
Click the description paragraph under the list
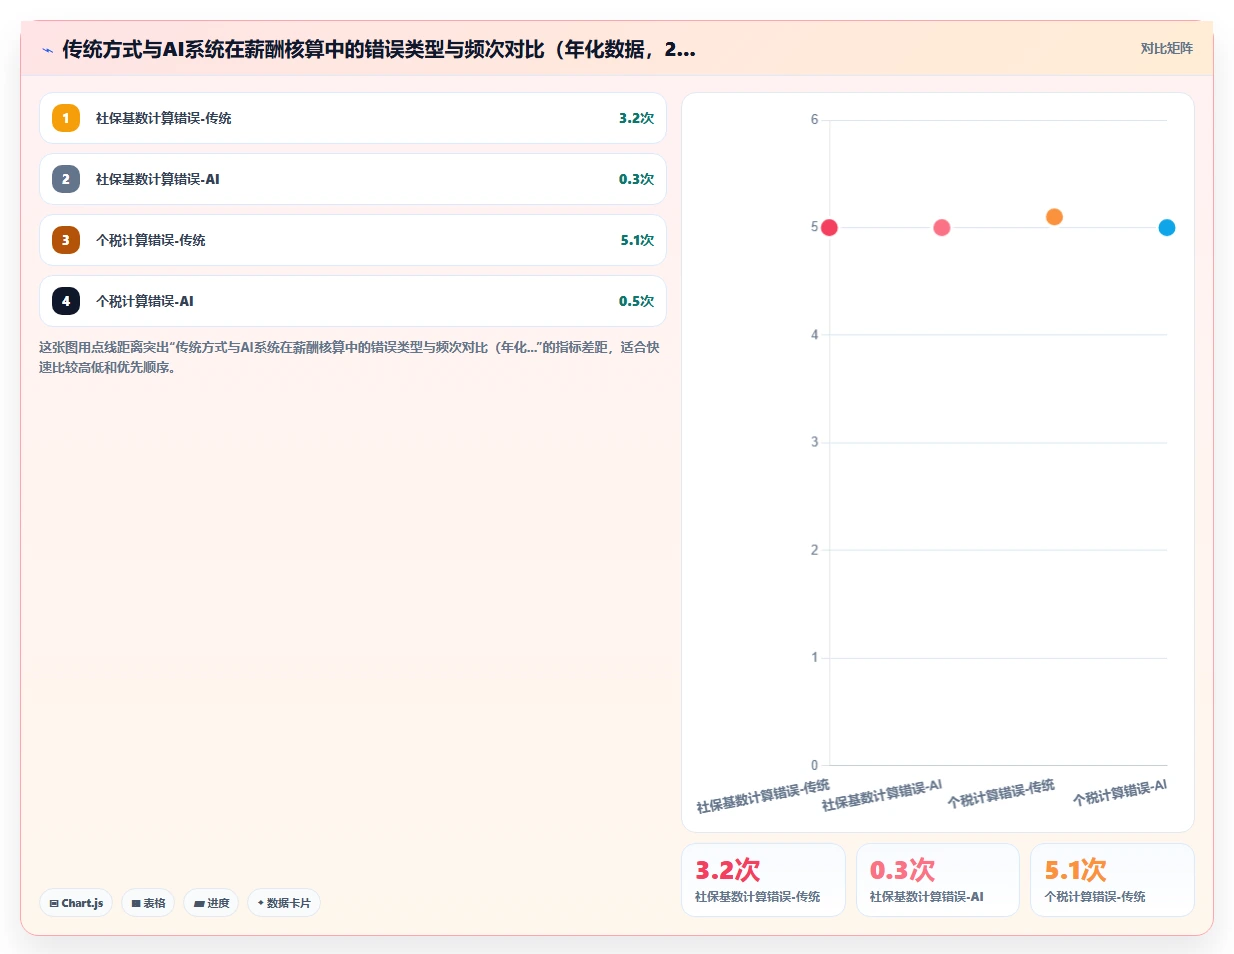pos(349,357)
